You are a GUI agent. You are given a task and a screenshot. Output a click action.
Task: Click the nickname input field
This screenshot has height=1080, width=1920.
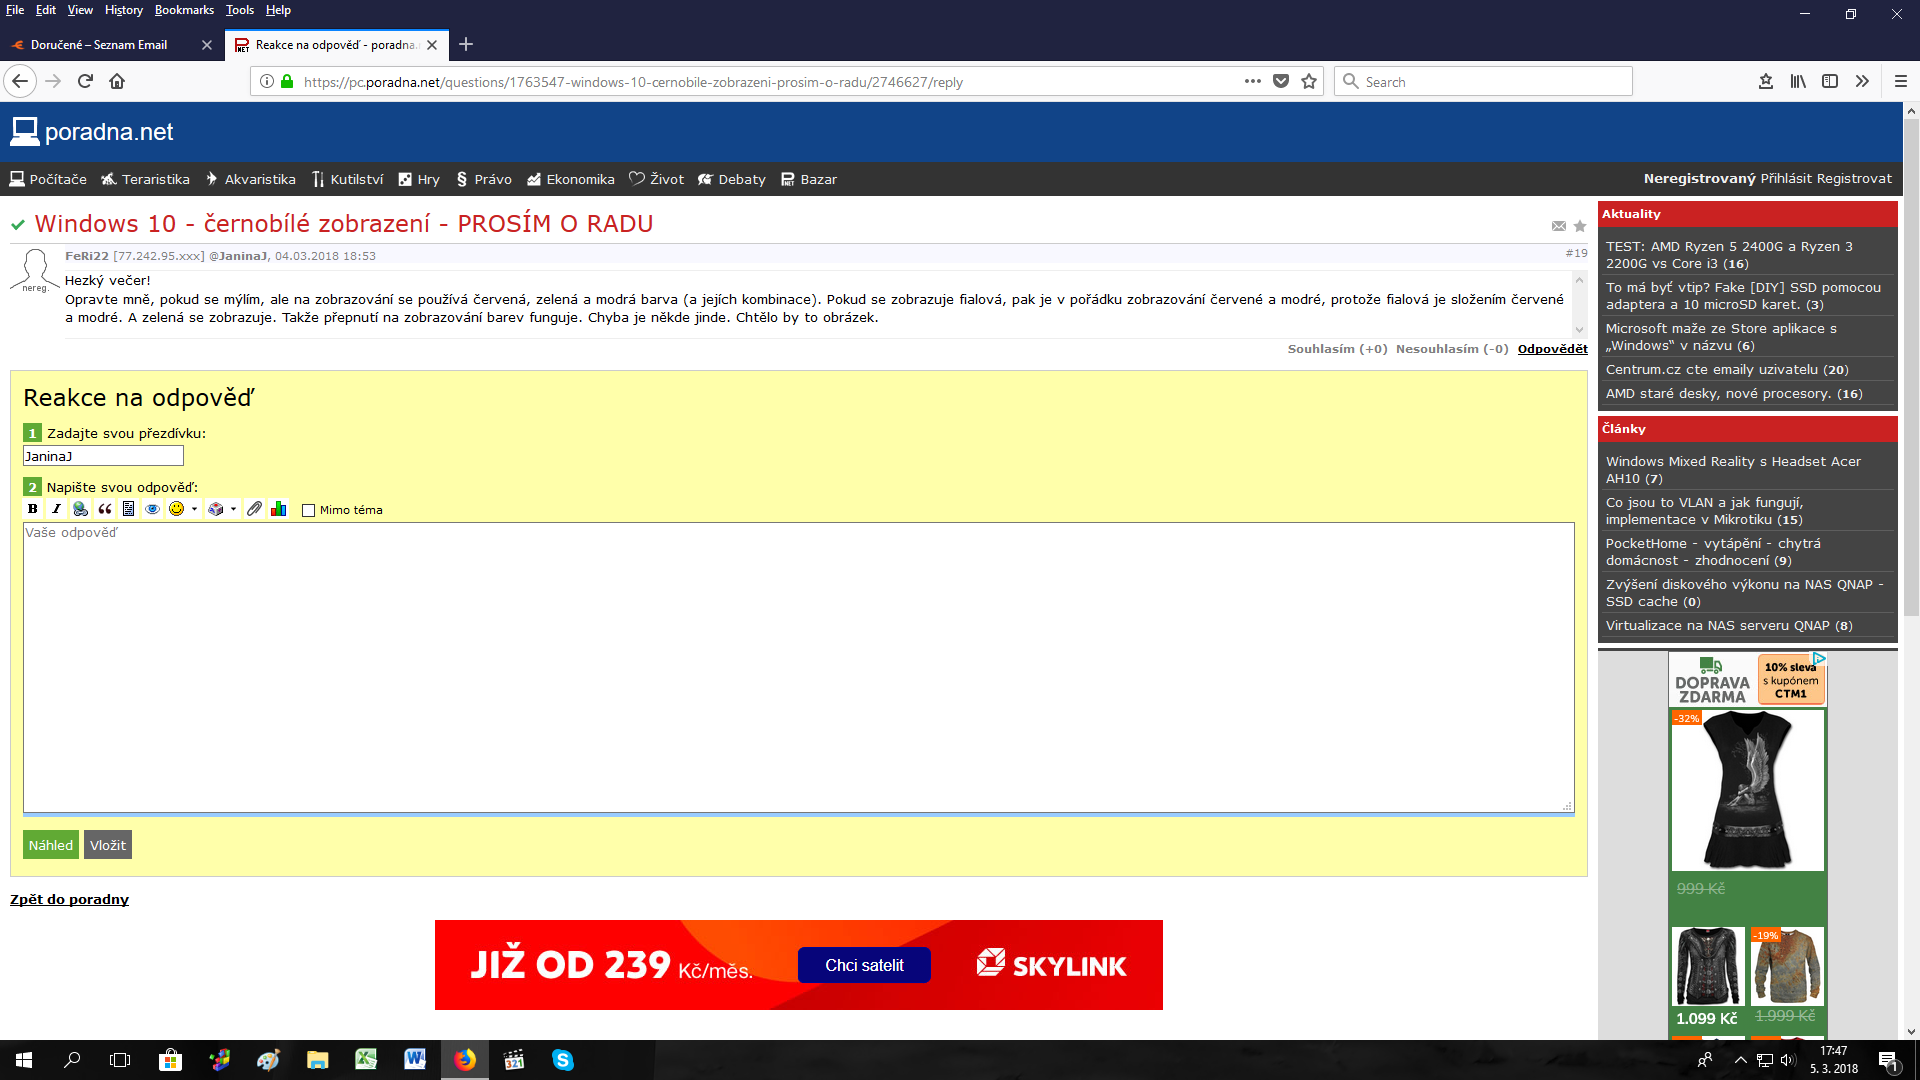point(103,456)
